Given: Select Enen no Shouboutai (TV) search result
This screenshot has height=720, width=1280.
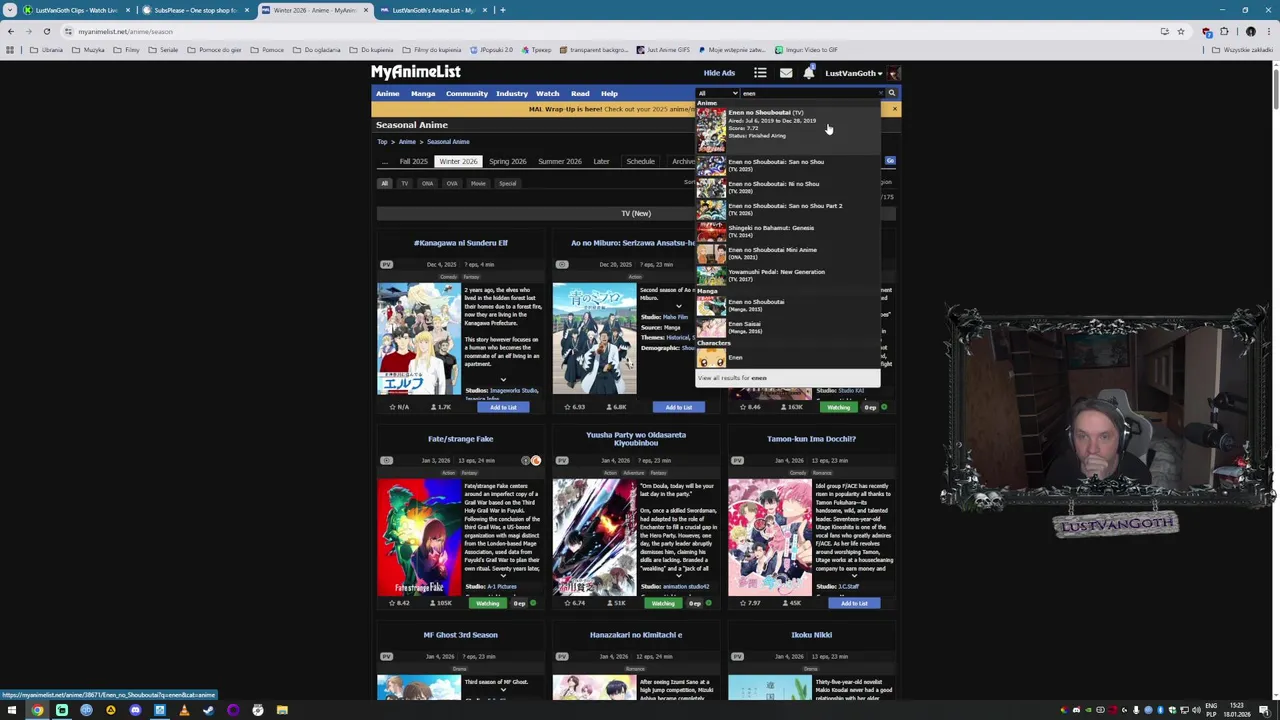Looking at the screenshot, I should coord(788,128).
